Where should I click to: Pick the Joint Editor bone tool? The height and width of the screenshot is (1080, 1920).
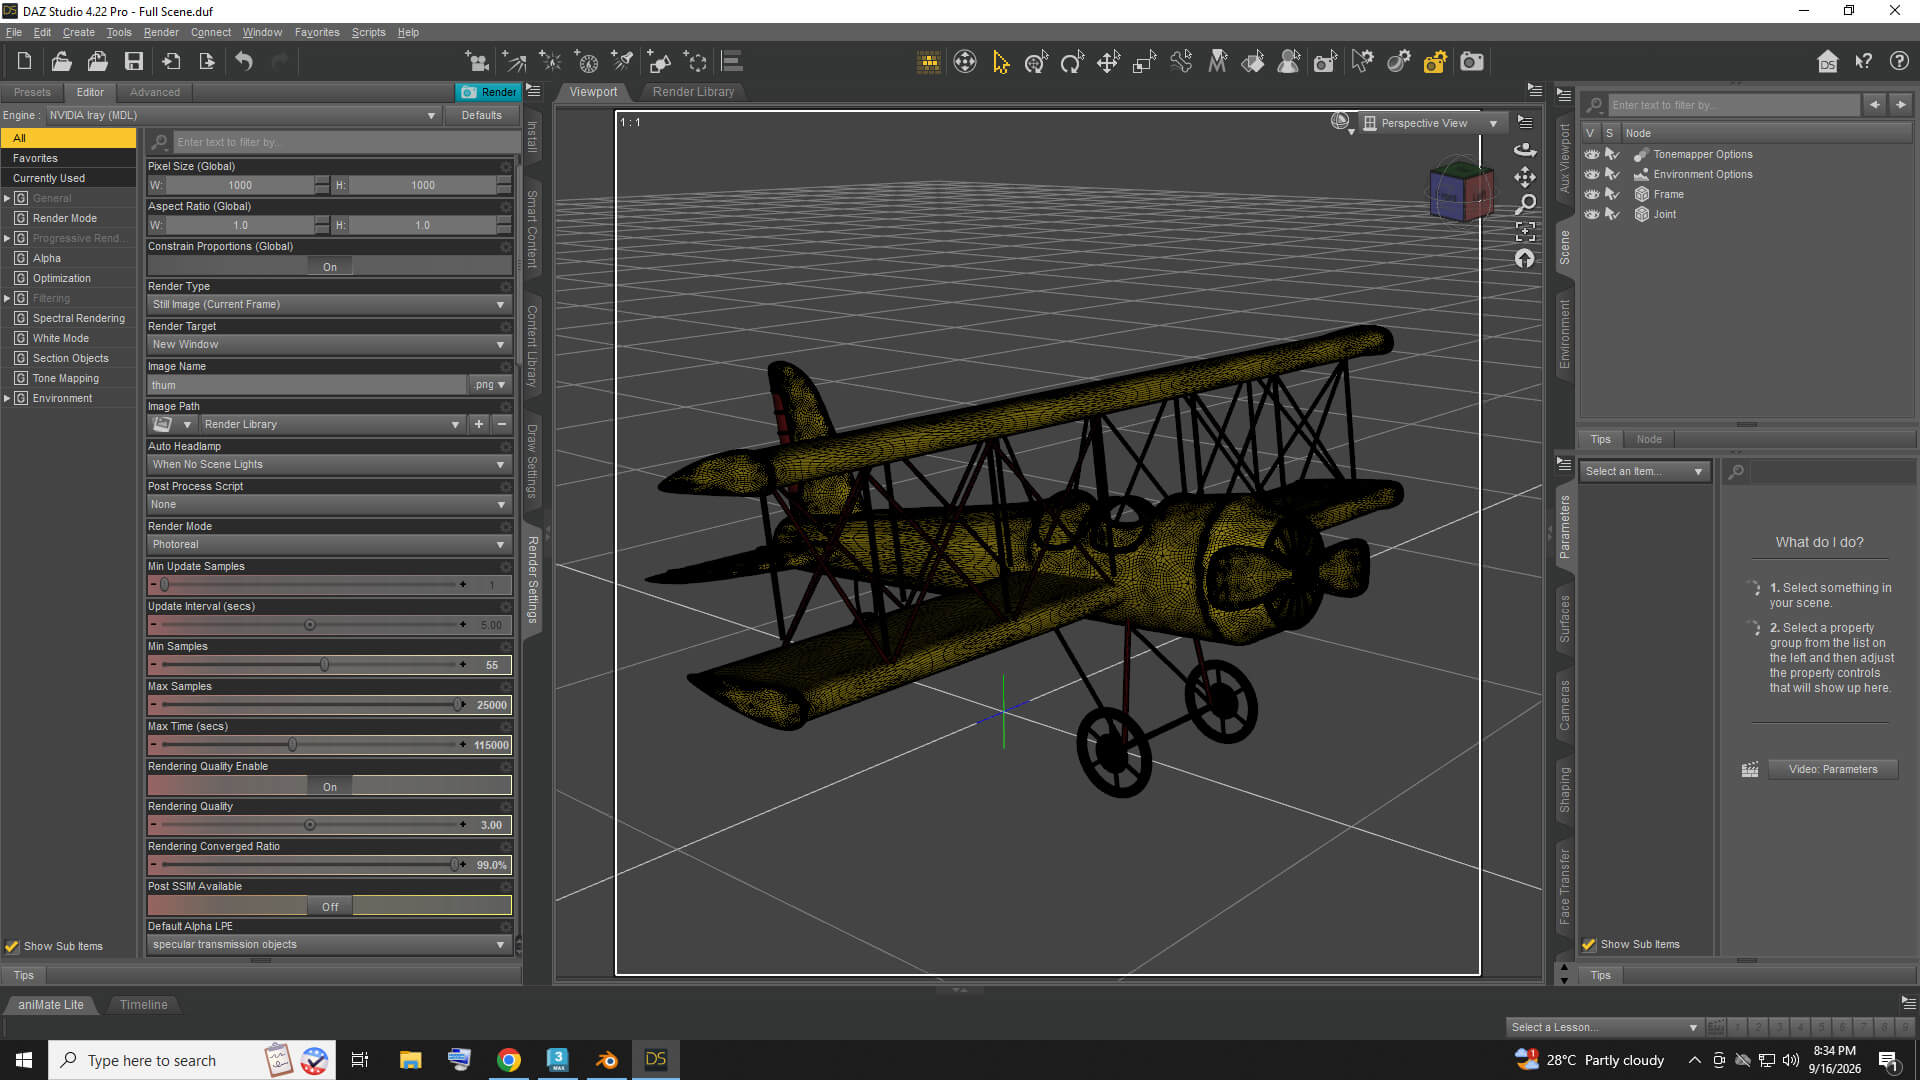tap(1181, 62)
